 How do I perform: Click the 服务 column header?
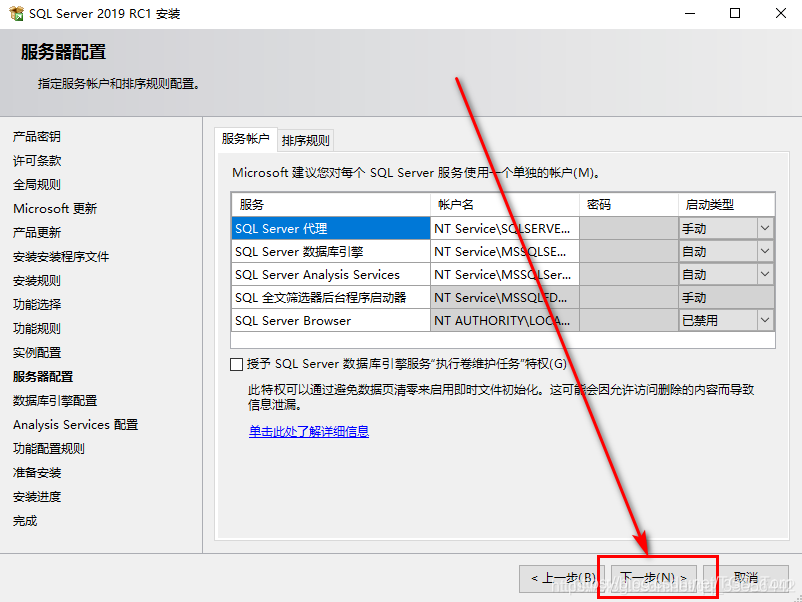(x=330, y=205)
